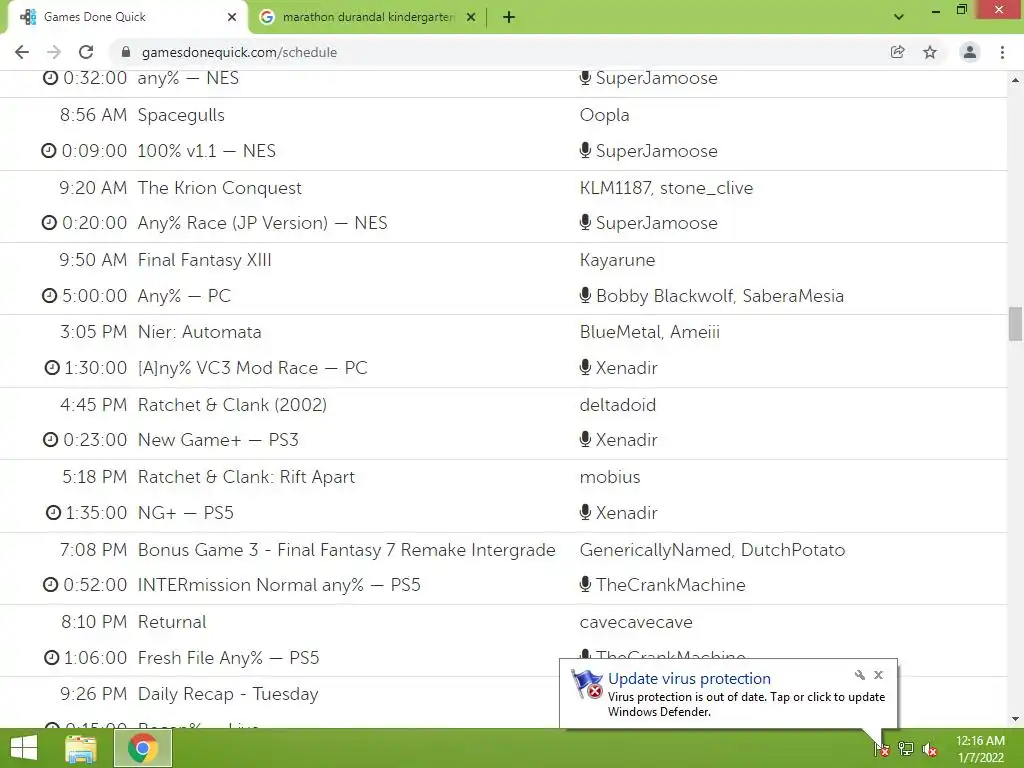Go forward with the browser arrow
The height and width of the screenshot is (768, 1024).
coord(54,52)
